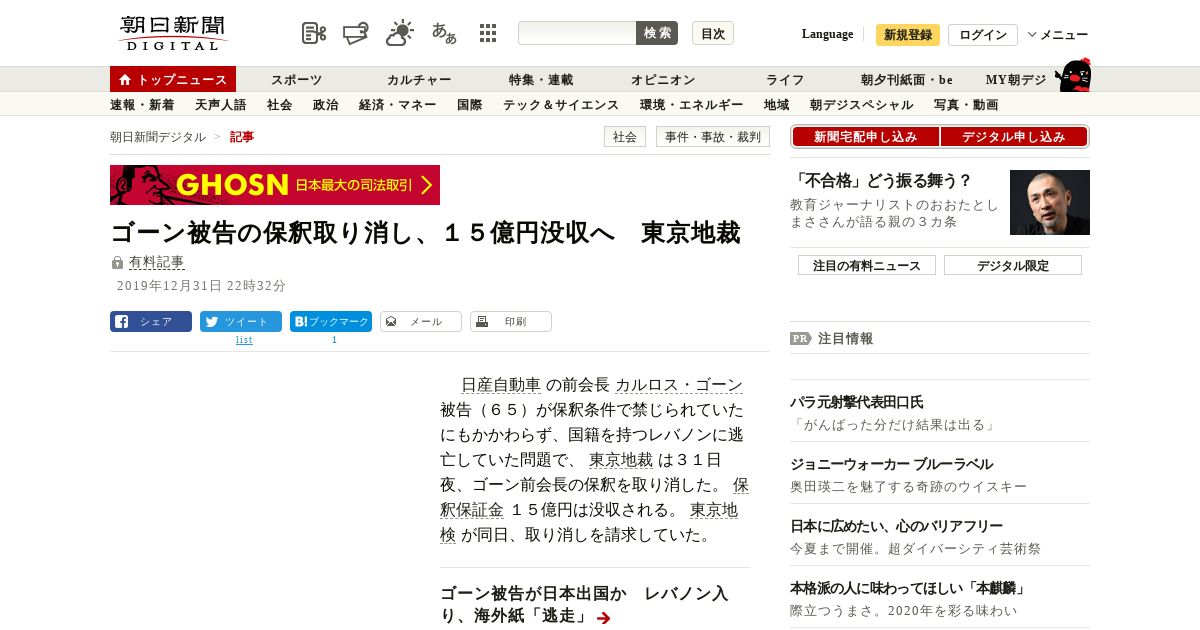Switch to デジタル限定 tab

[x=1013, y=265]
